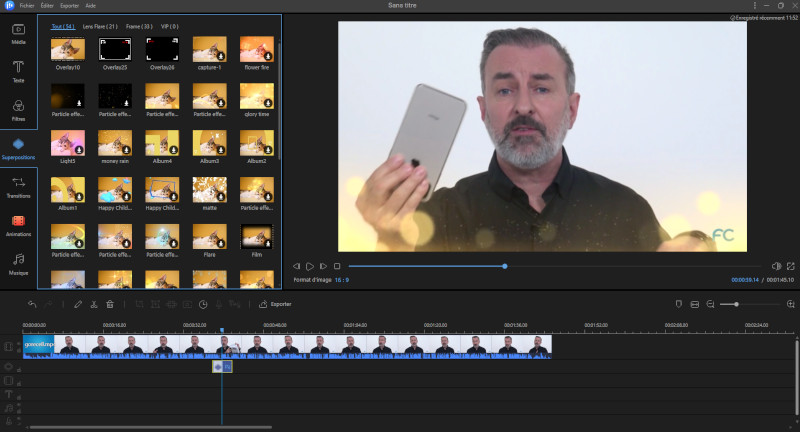Image resolution: width=800 pixels, height=432 pixels.
Task: Open the Animations panel
Action: click(18, 225)
